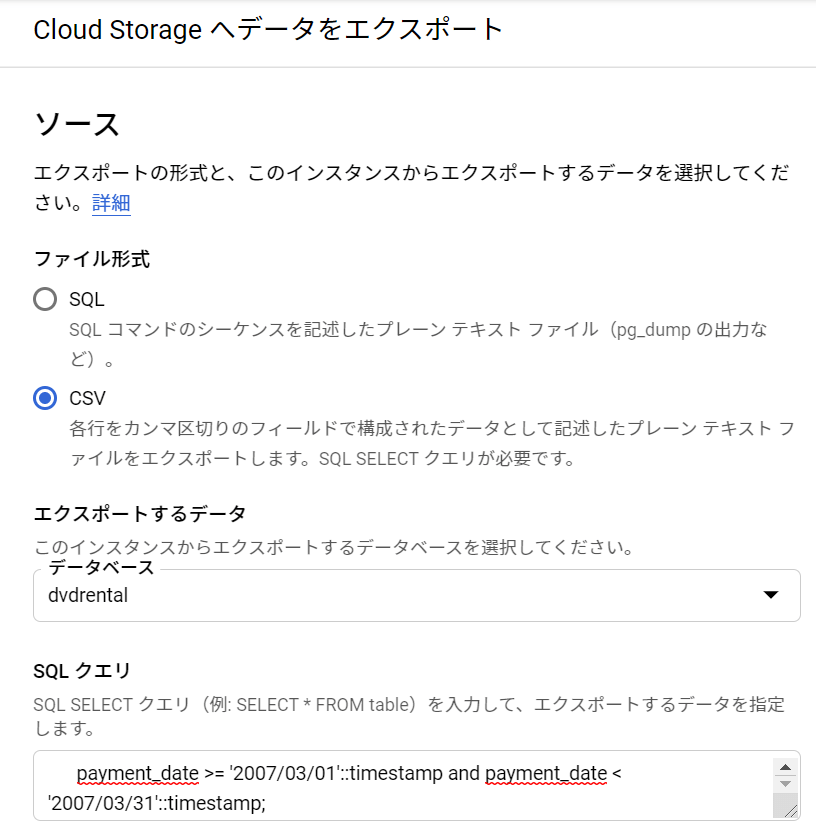This screenshot has width=816, height=839.
Task: Open the 詳細 details link
Action: pyautogui.click(x=111, y=203)
